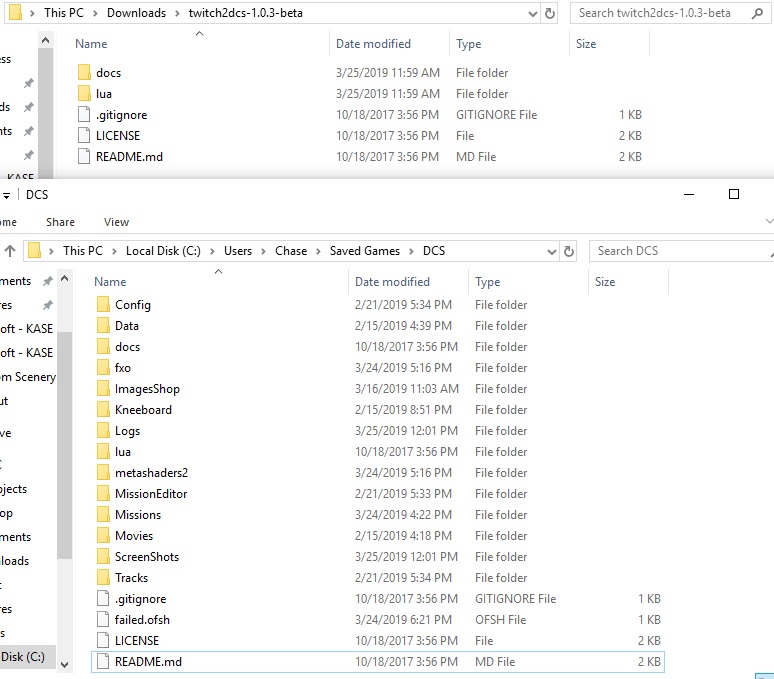Open the Share ribbon tab
Screen dimensions: 774x679
pos(60,222)
